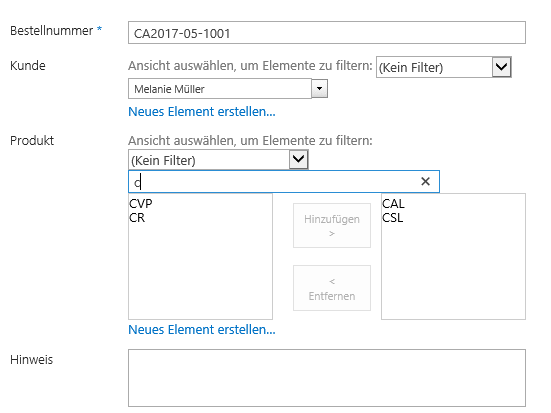Open the Produkt Kein Filter dropdown
Image resolution: width=551 pixels, height=413 pixels.
(x=218, y=160)
